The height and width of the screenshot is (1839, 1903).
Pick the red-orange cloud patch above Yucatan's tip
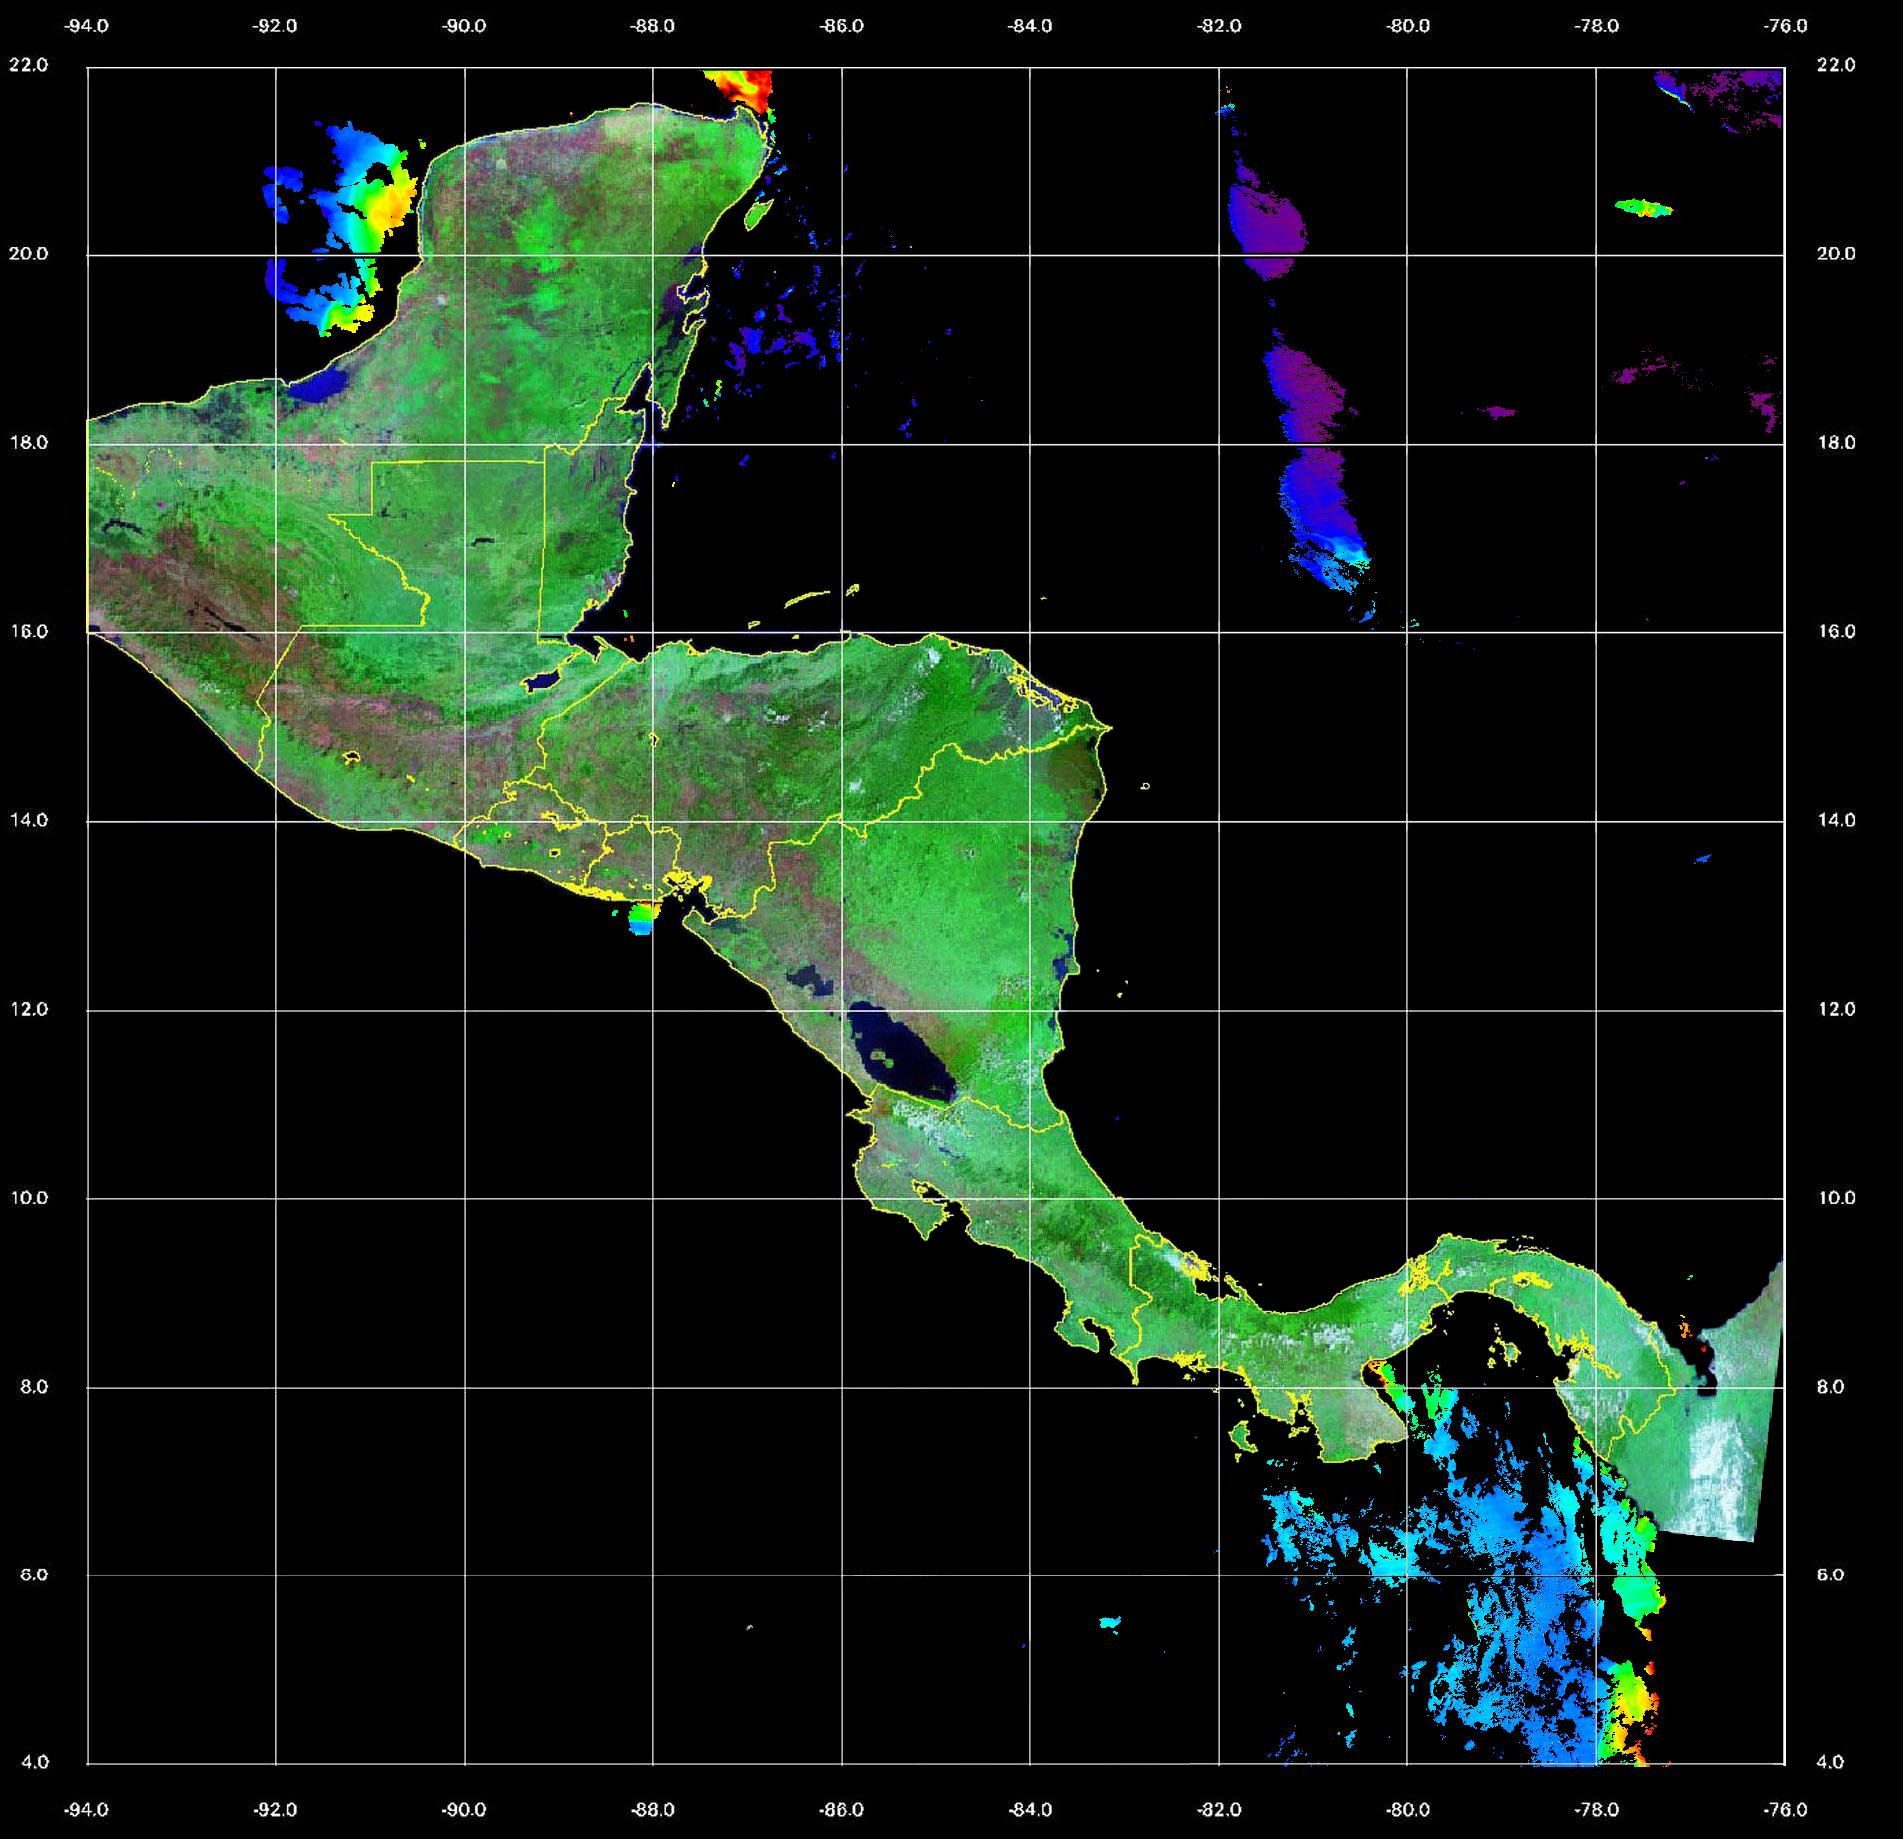(741, 86)
